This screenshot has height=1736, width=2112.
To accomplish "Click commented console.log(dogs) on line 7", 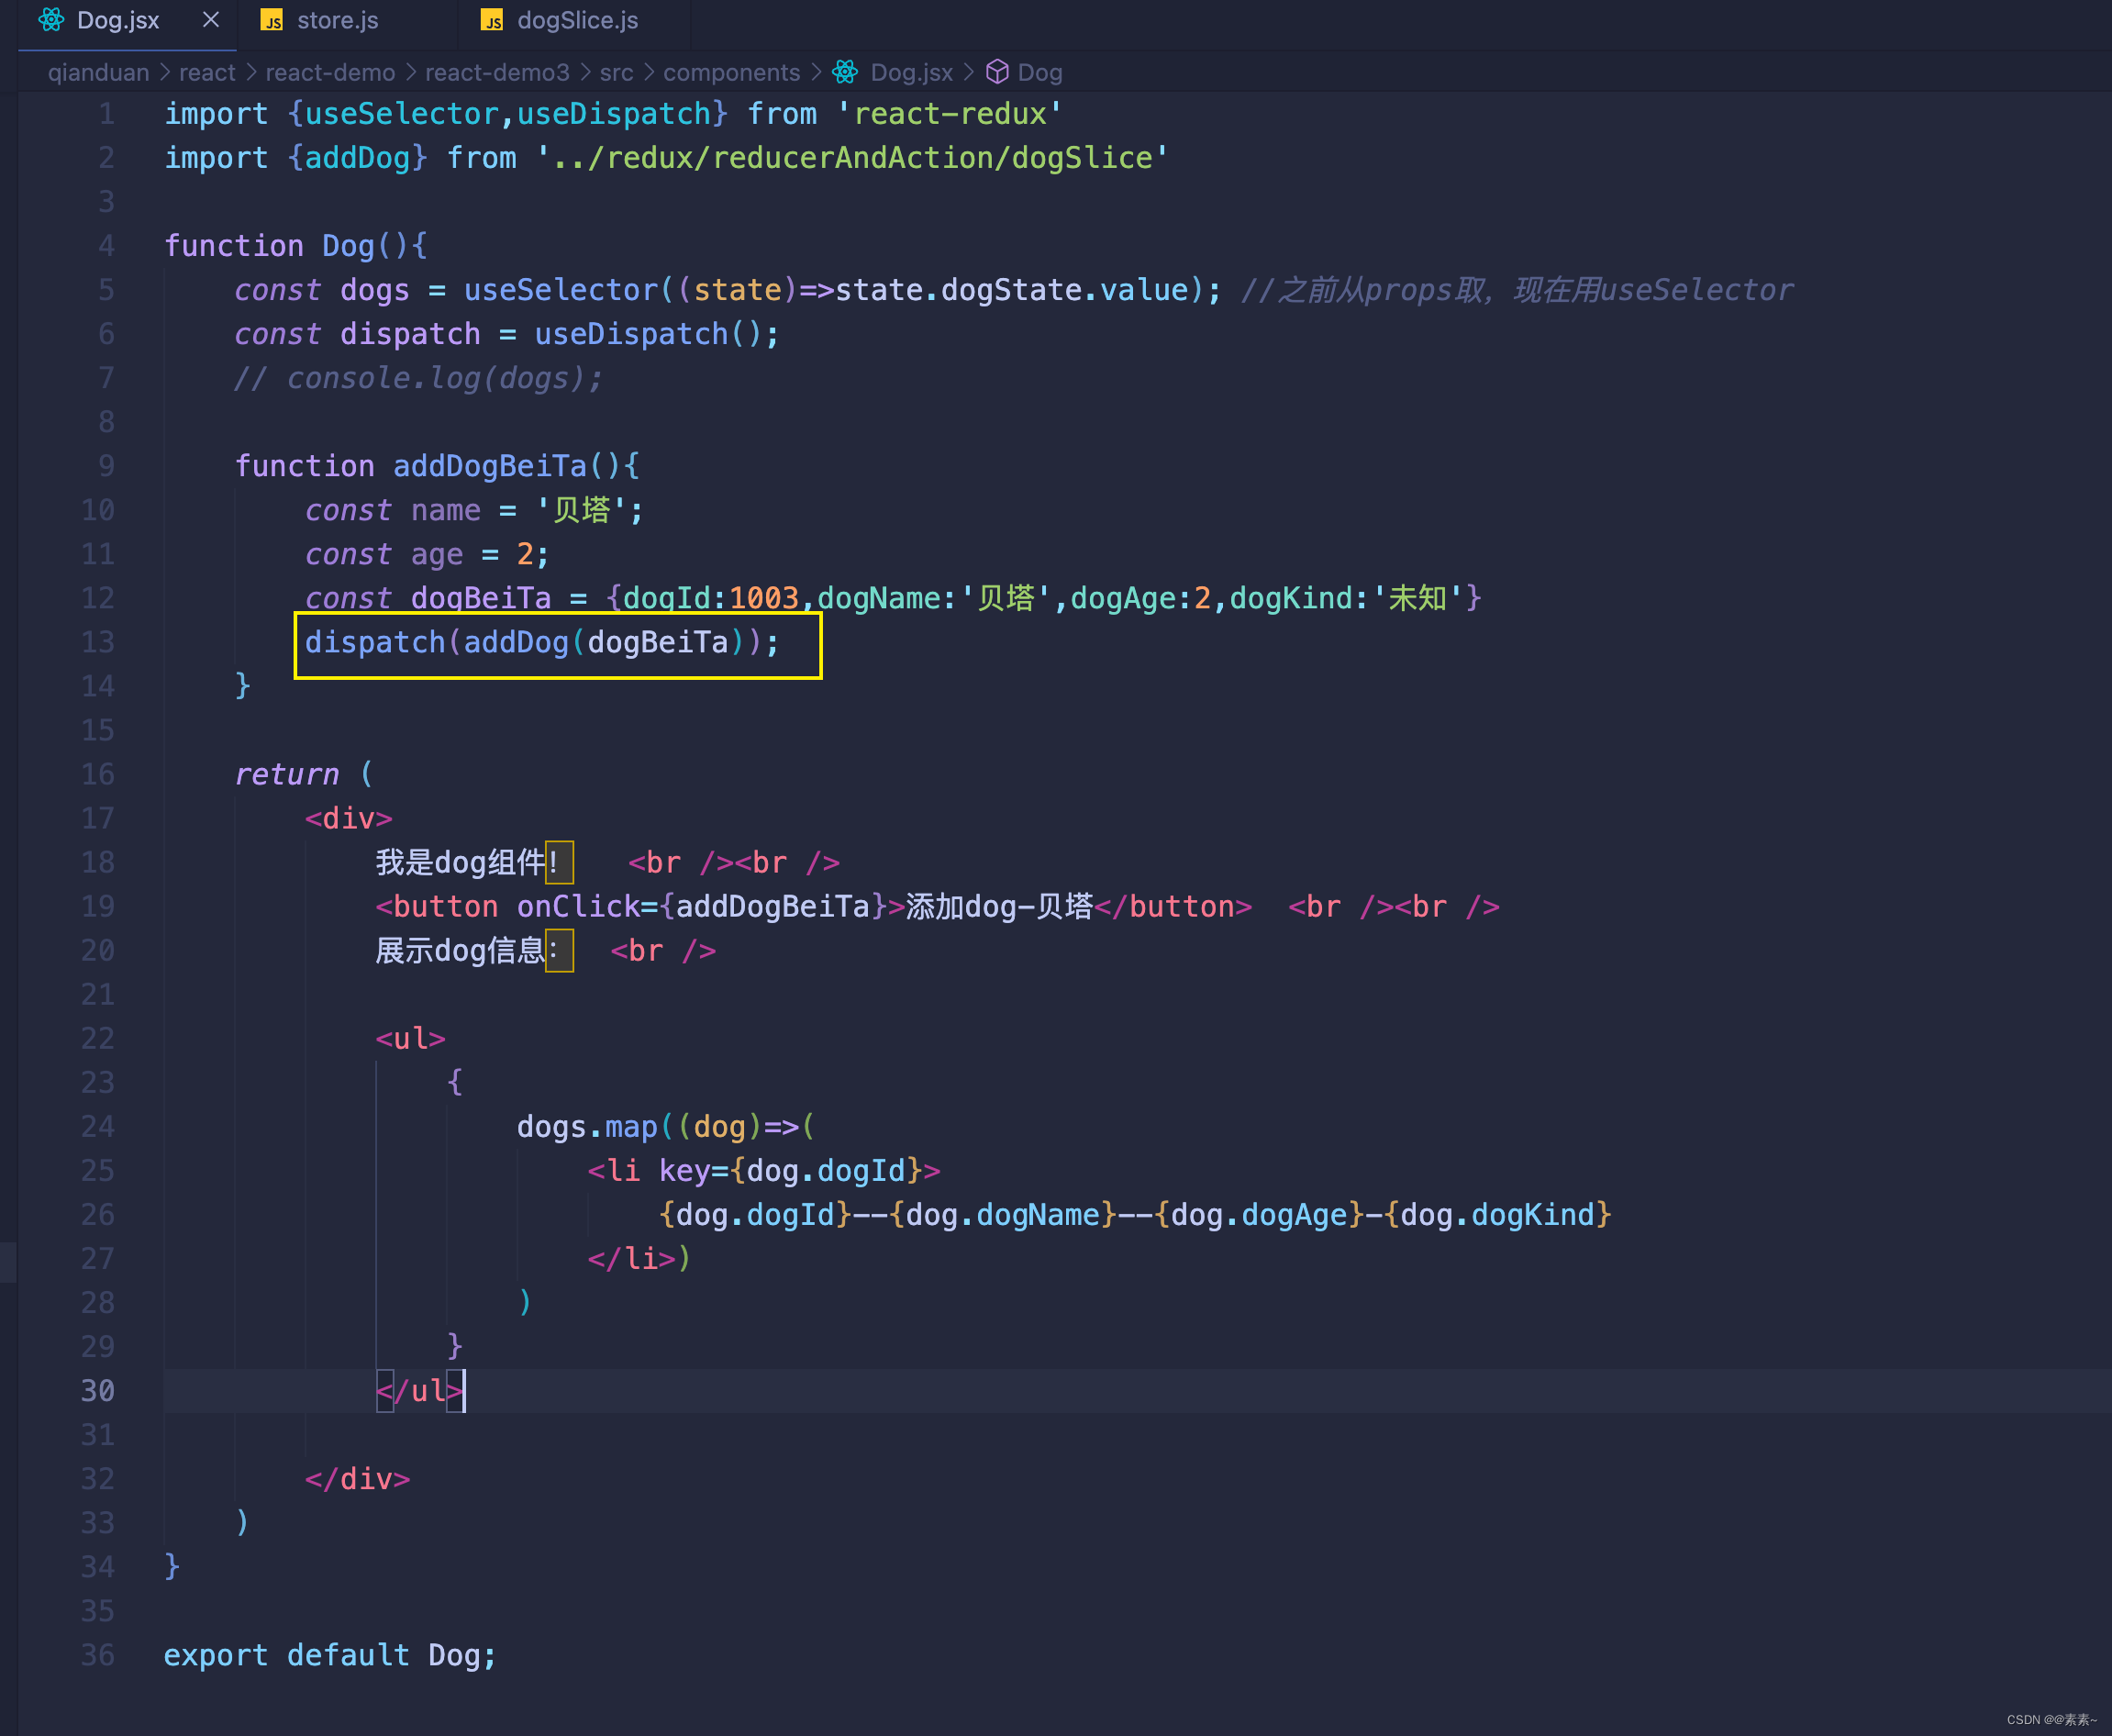I will pyautogui.click(x=418, y=378).
